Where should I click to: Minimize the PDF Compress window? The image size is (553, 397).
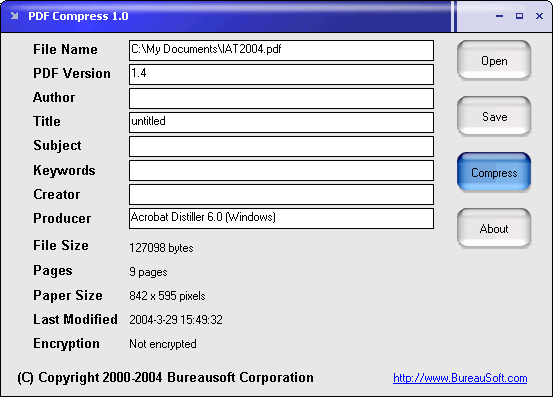[x=499, y=16]
